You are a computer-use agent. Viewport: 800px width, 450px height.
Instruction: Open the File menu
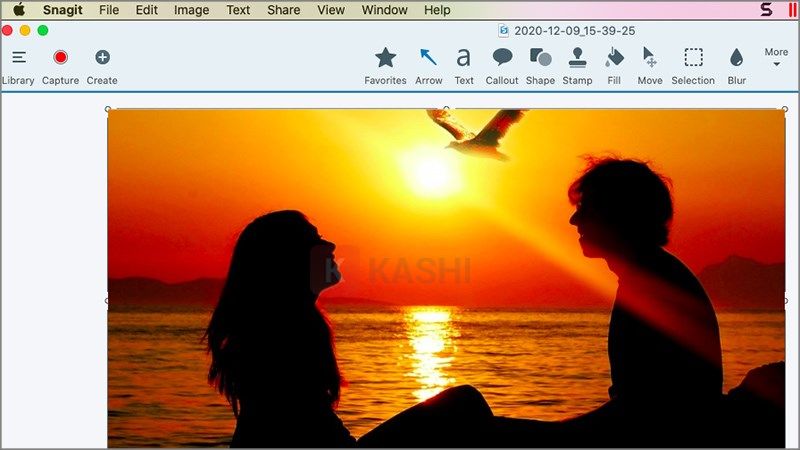click(109, 10)
